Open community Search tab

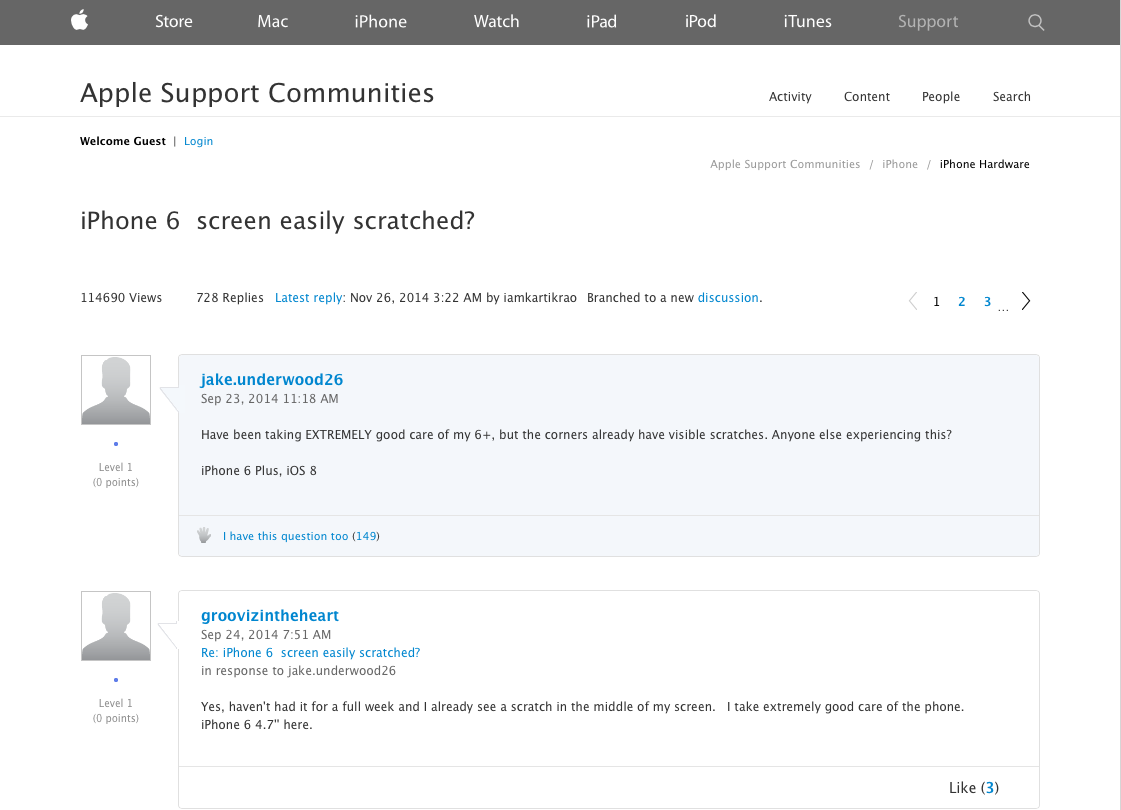(x=1012, y=97)
